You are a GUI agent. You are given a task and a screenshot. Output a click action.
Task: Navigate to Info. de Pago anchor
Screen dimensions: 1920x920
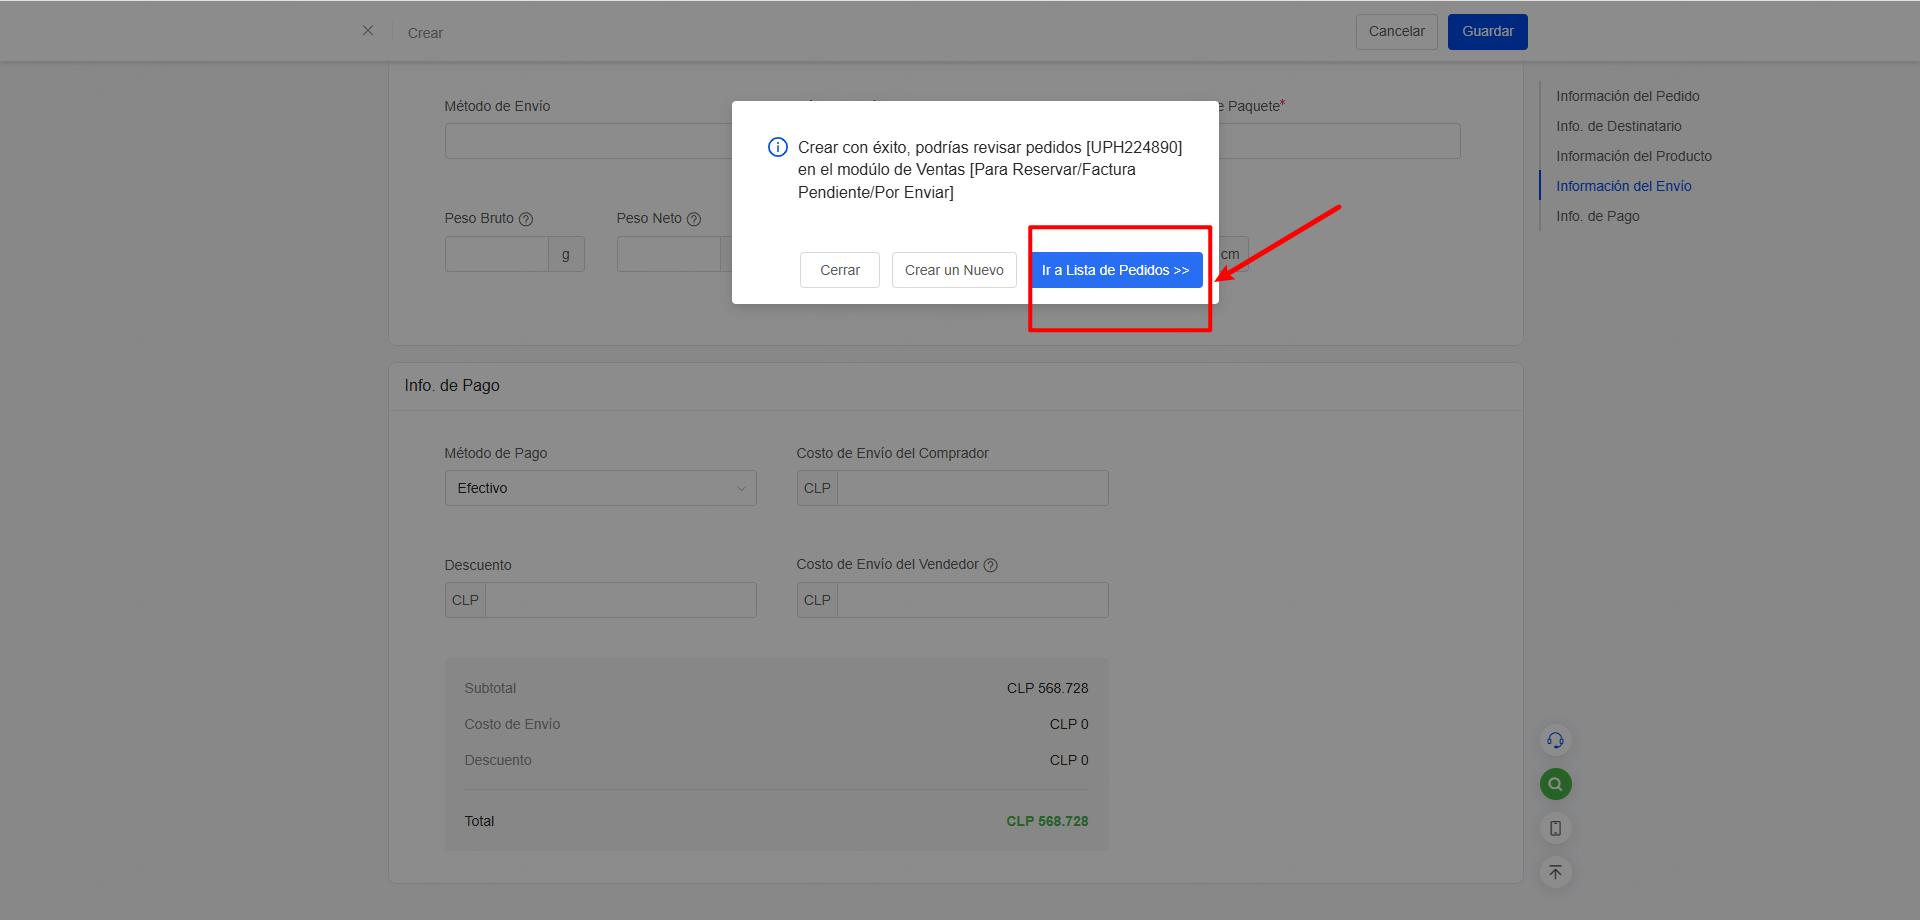coord(1597,216)
